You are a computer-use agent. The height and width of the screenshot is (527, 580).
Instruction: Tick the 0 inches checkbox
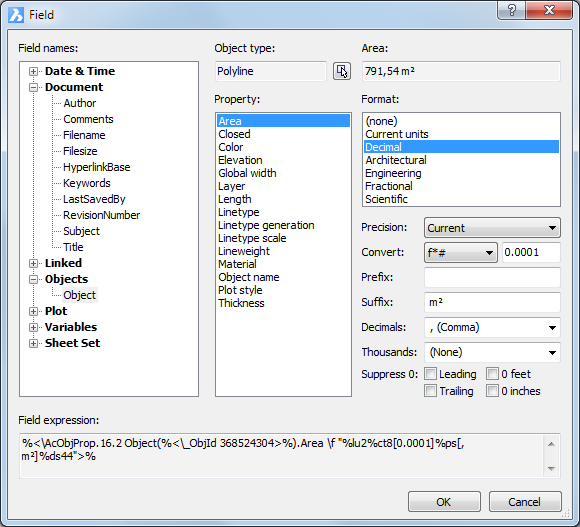click(x=492, y=391)
